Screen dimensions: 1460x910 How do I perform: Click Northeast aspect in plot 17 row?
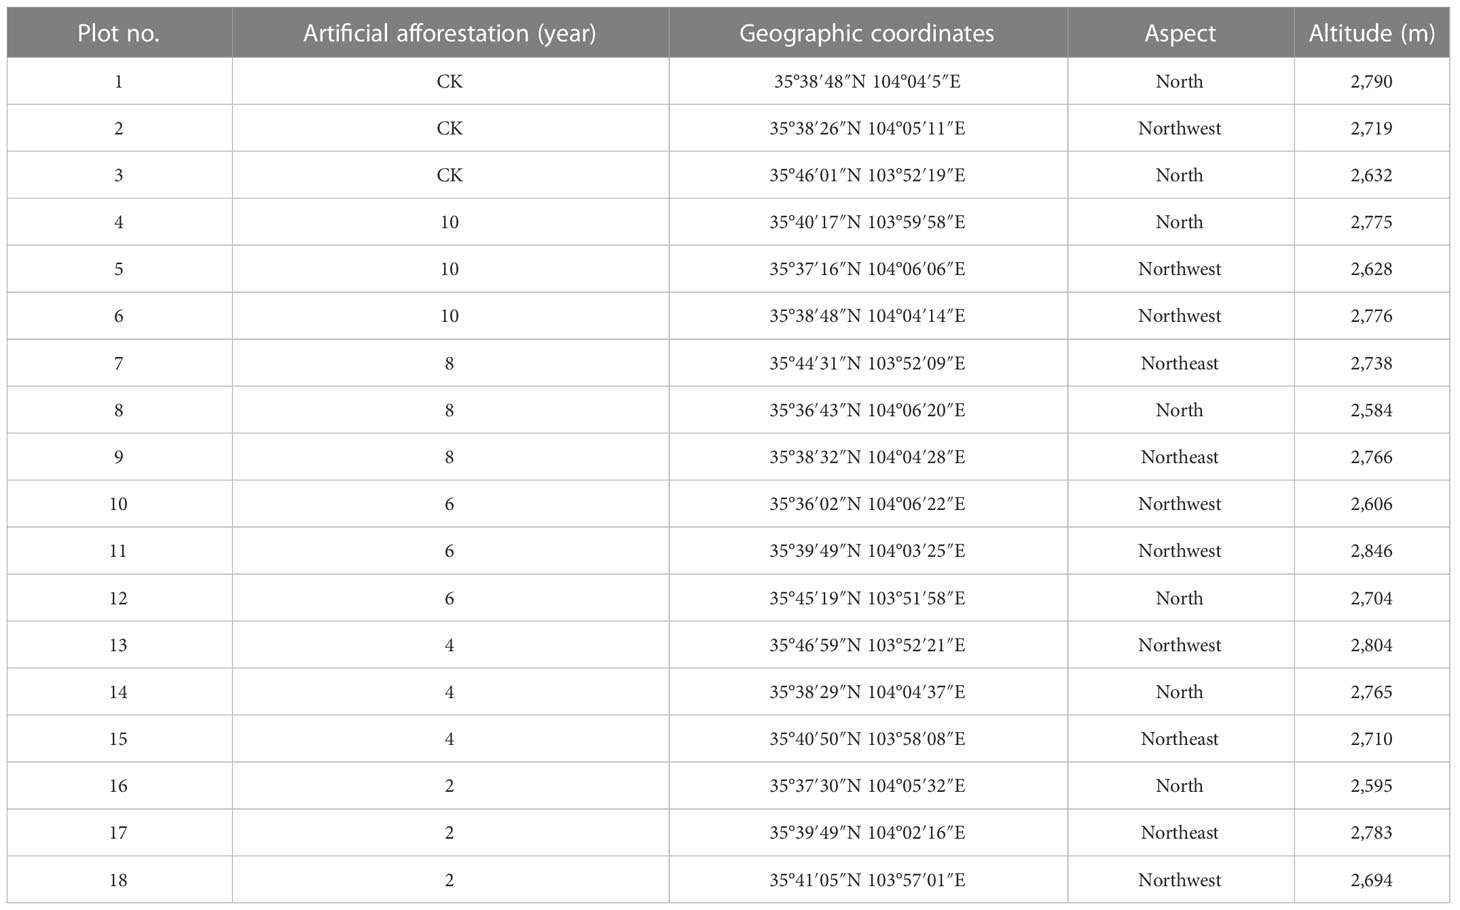1180,833
